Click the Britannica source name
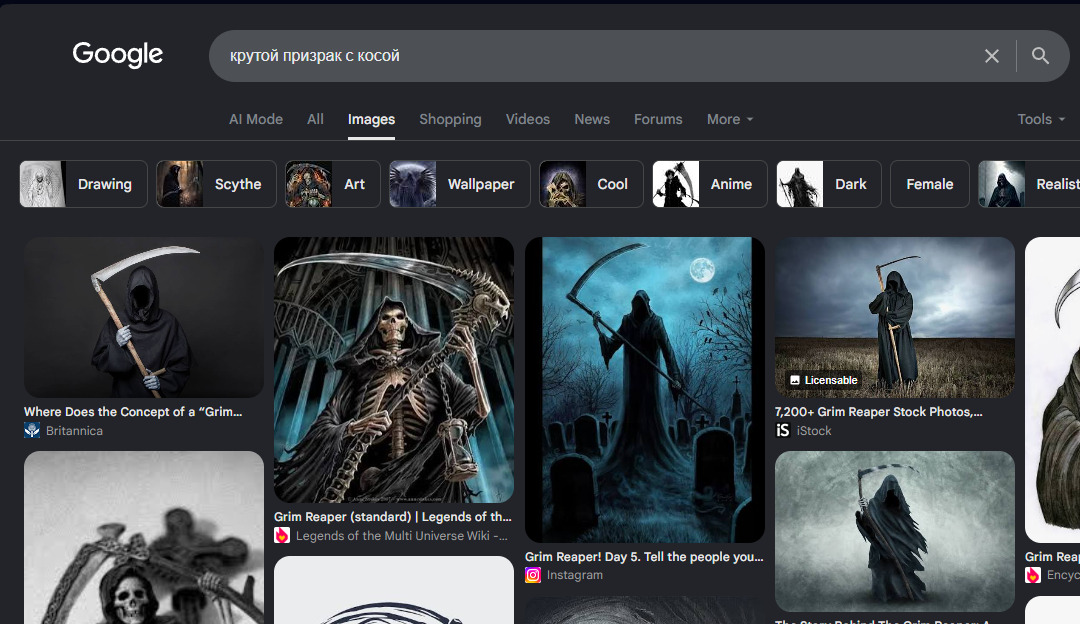1080x624 pixels. click(x=74, y=430)
